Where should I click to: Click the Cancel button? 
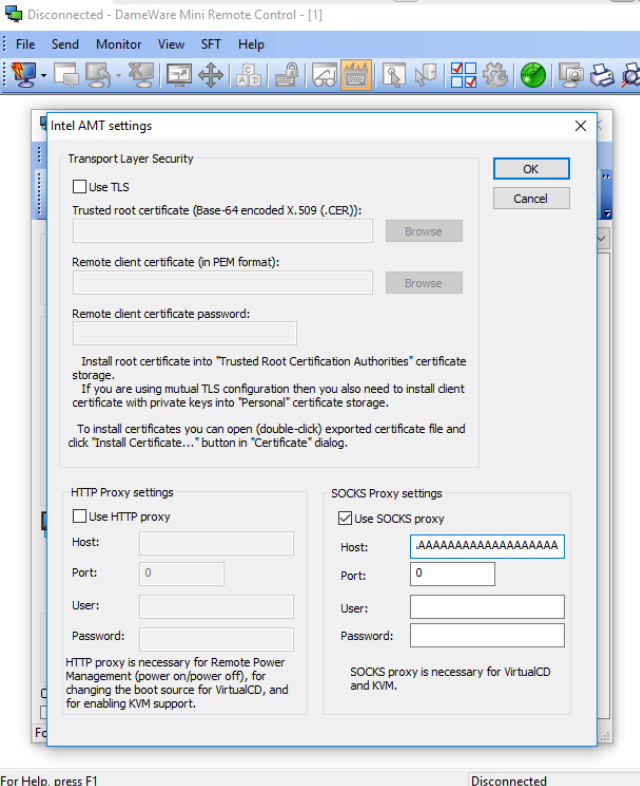(x=531, y=198)
